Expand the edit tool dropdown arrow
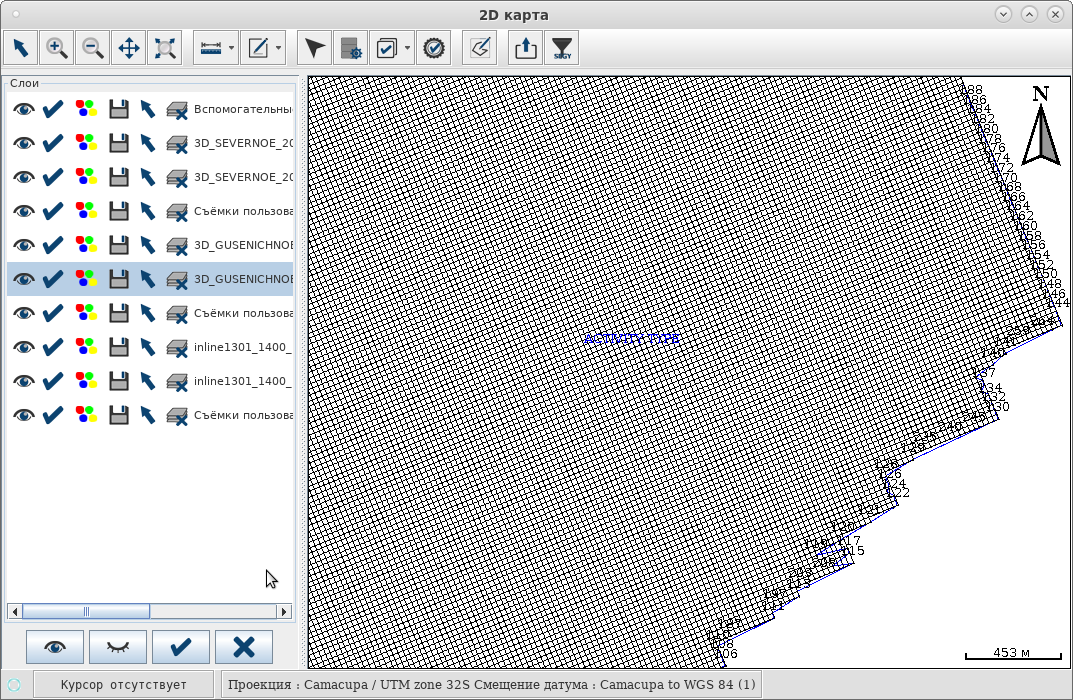 coord(279,48)
